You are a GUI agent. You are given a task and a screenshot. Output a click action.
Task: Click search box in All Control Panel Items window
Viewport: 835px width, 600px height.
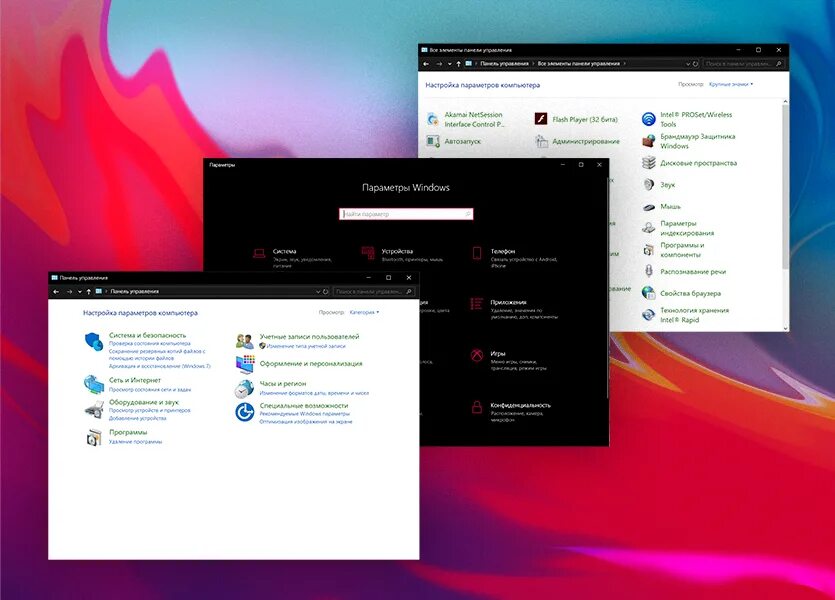coord(744,64)
